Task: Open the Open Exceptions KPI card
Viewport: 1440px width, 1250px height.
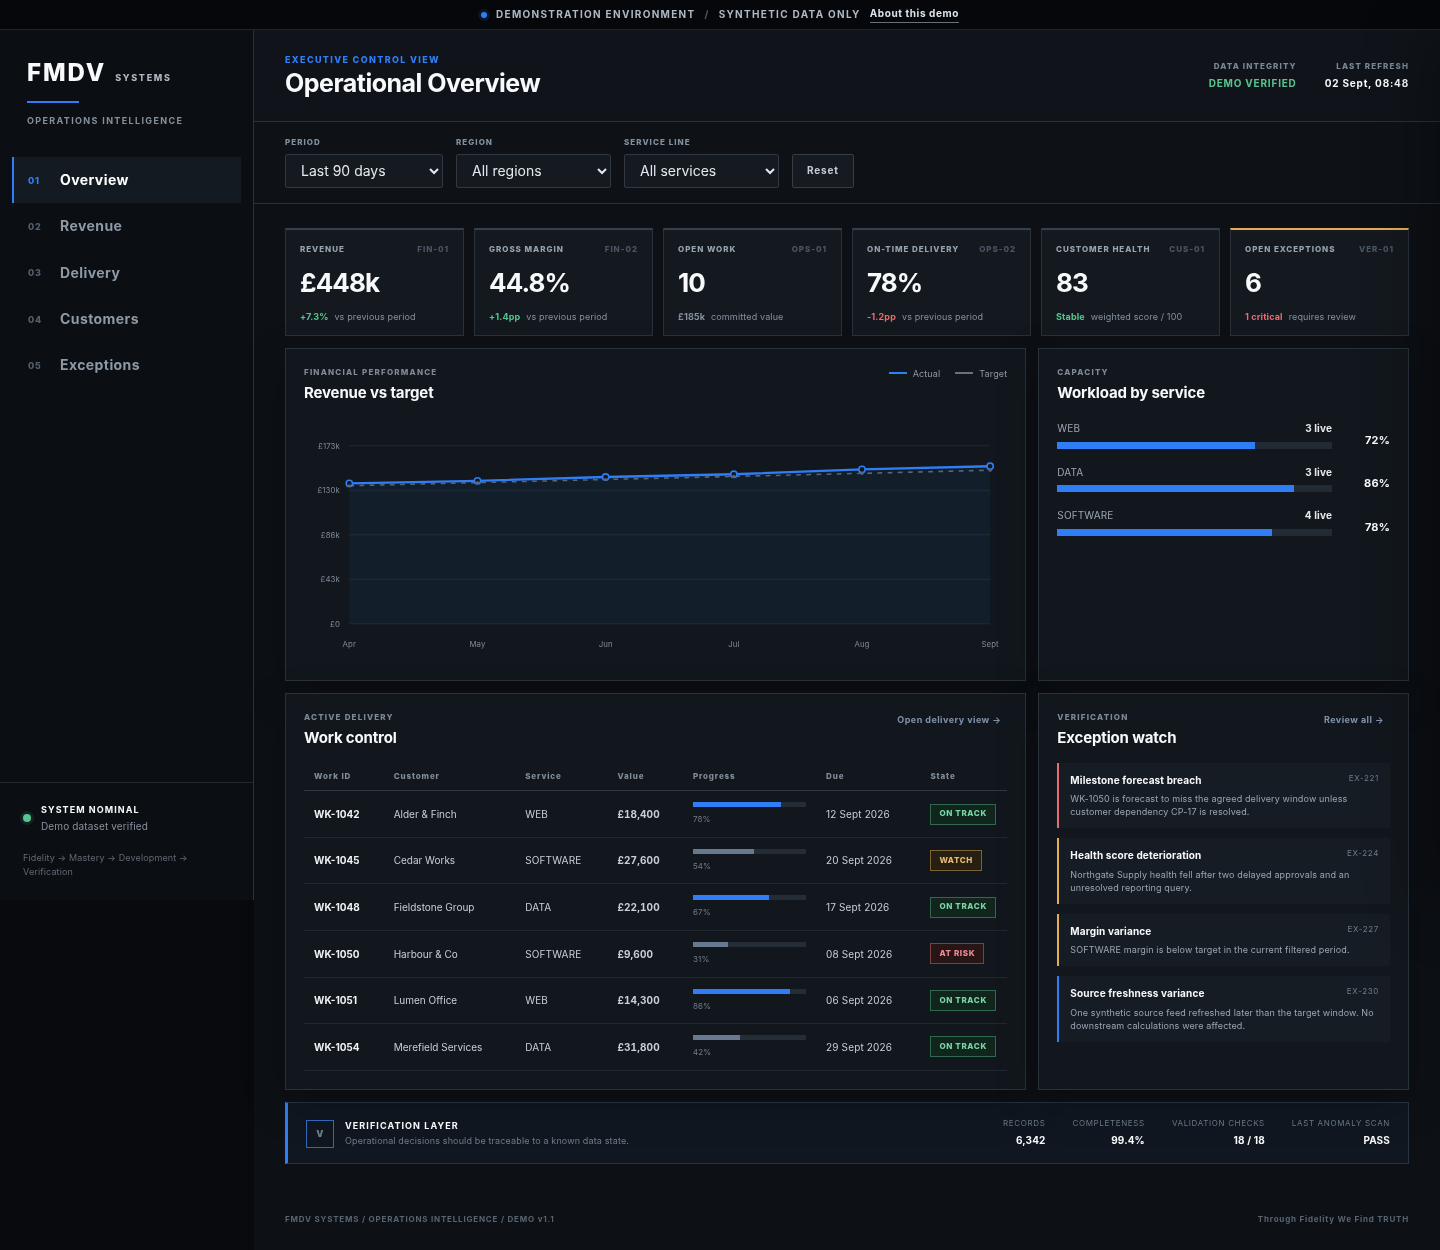Action: point(1319,282)
